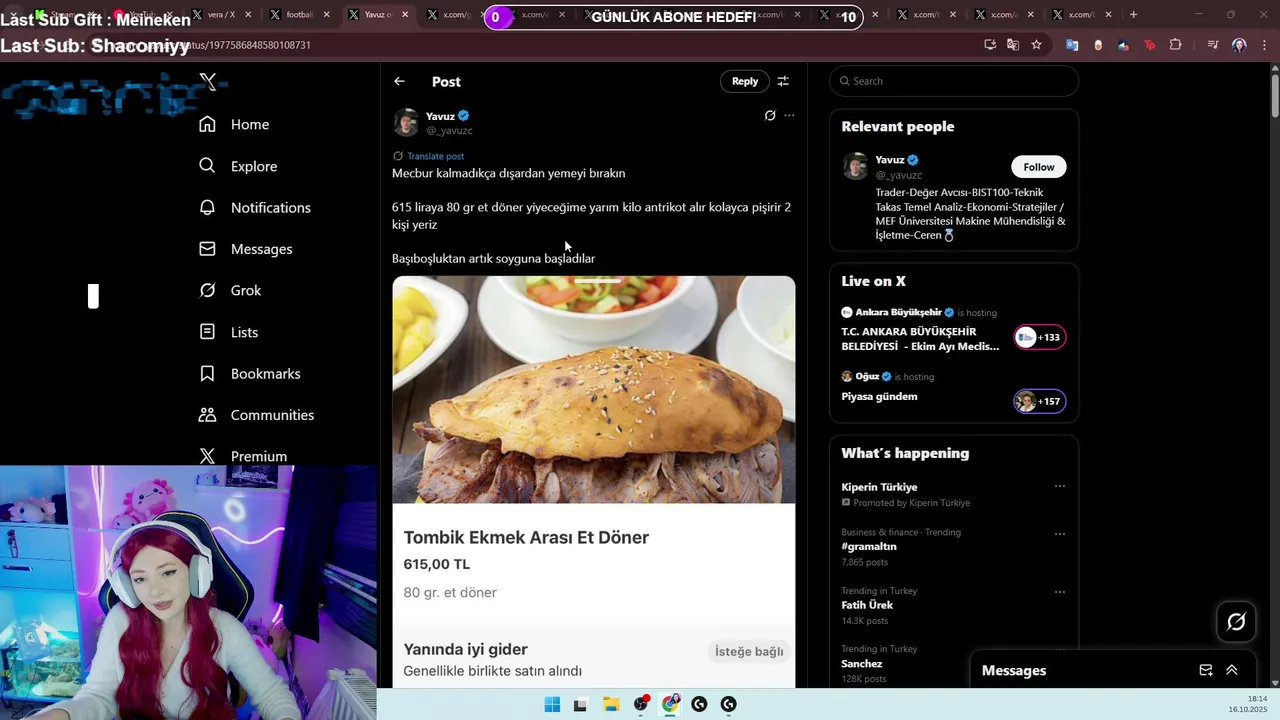Click in the Search field
The height and width of the screenshot is (720, 1280).
pyautogui.click(x=954, y=81)
